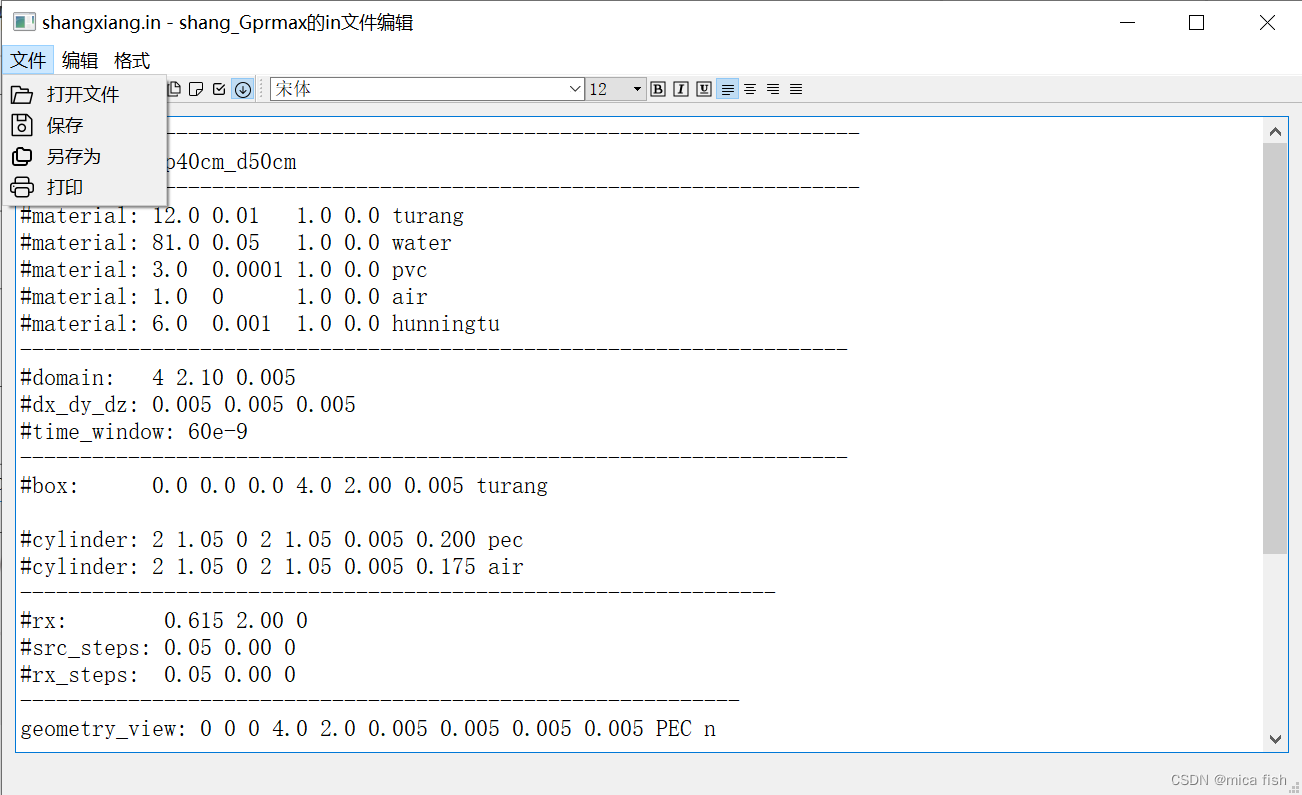Screen dimensions: 1302x795
Task: Maximize the editor window
Action: click(1196, 22)
